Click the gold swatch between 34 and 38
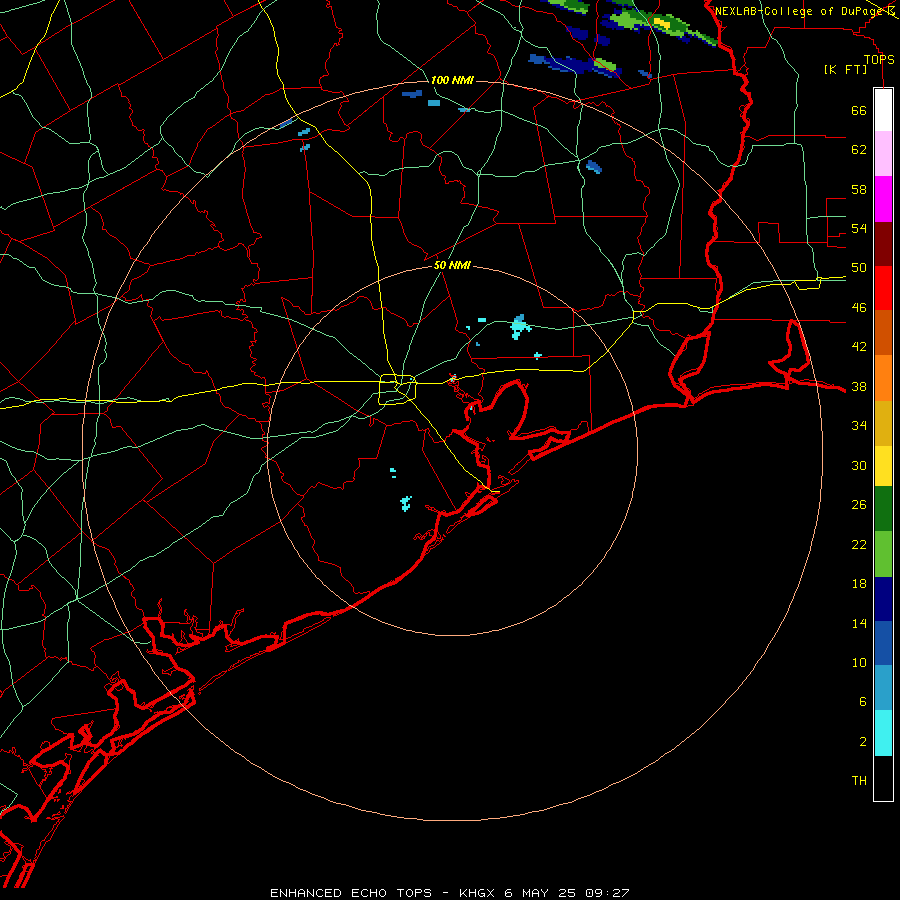The width and height of the screenshot is (900, 900). point(883,423)
